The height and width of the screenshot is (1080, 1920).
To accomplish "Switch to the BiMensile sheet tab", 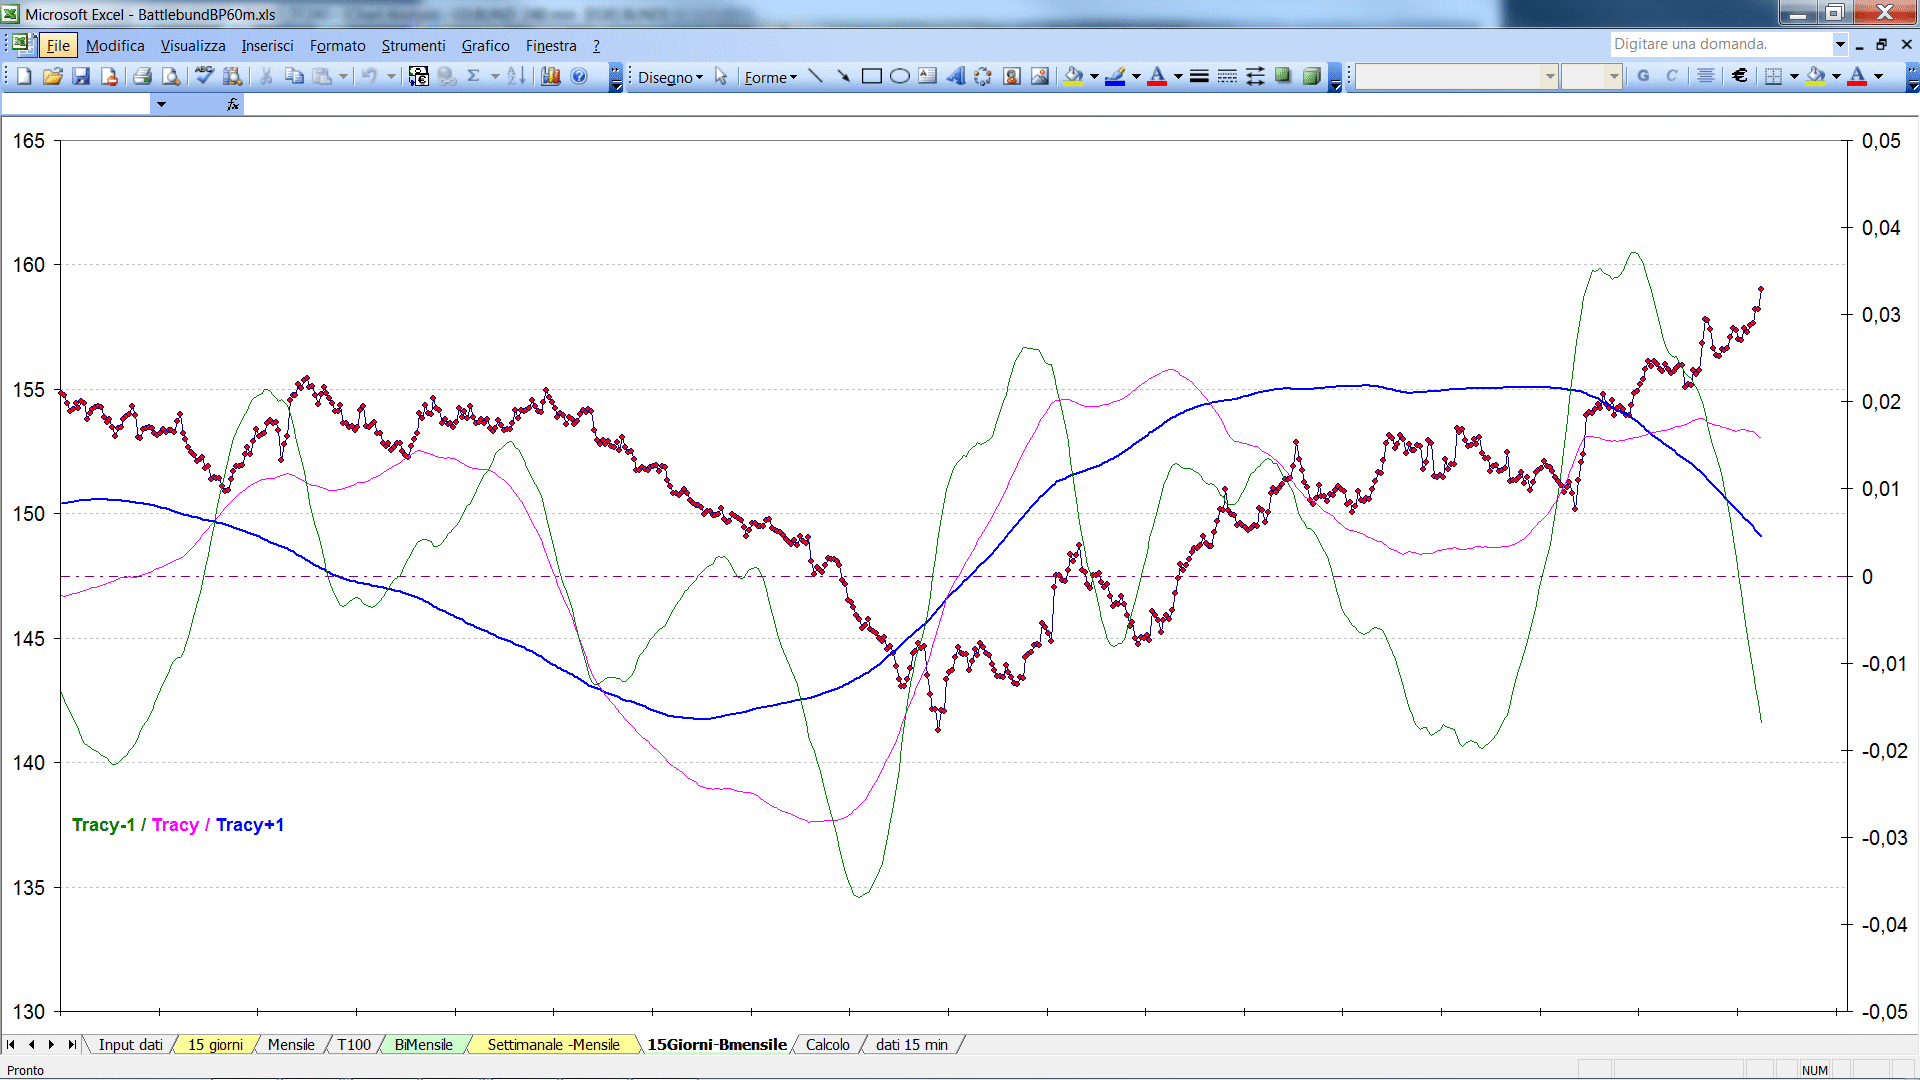I will (423, 1044).
